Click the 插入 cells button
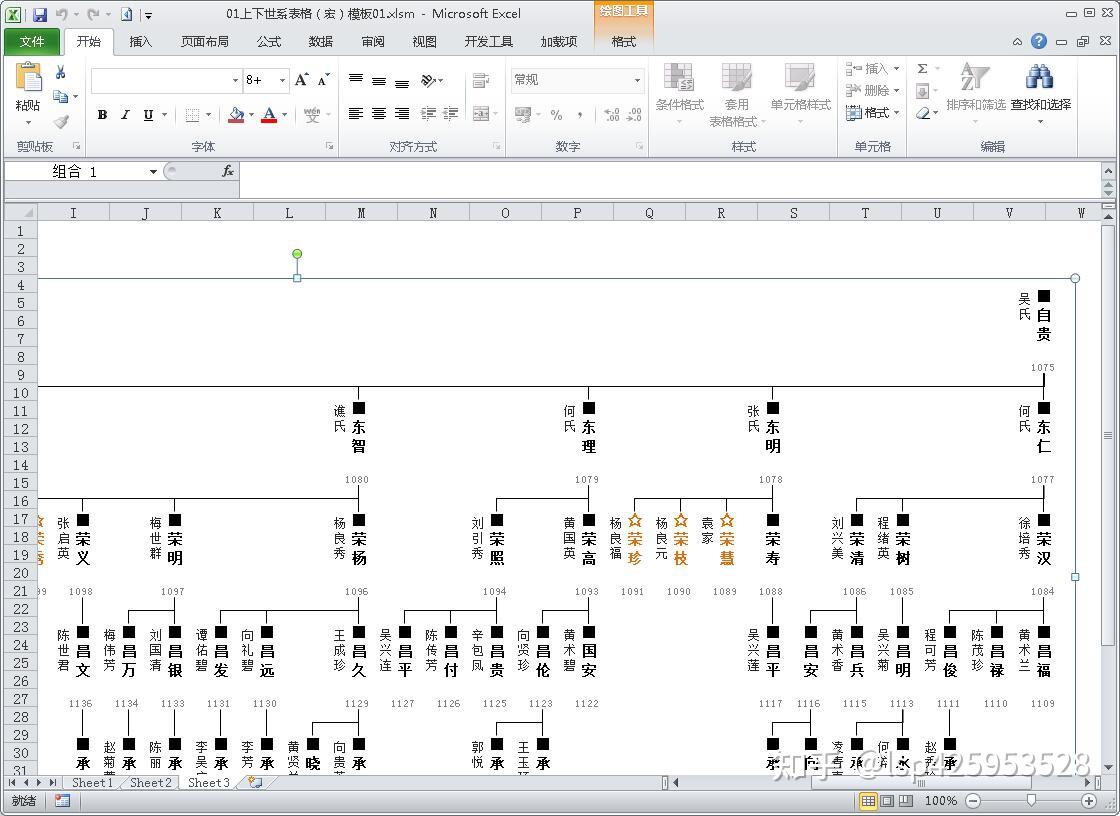 tap(871, 69)
